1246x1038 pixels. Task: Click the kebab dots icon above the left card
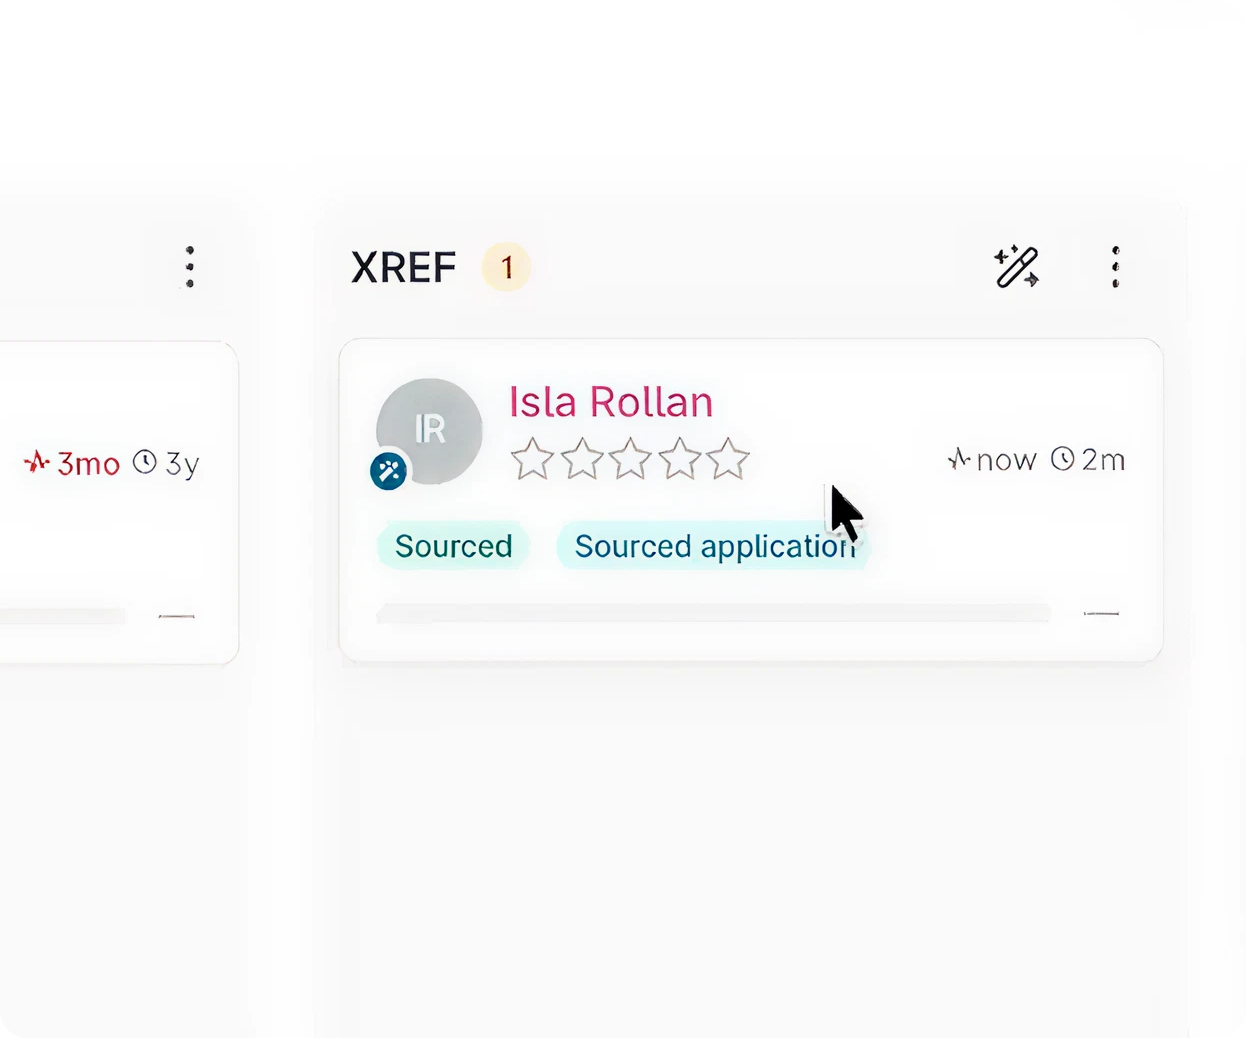click(x=189, y=266)
